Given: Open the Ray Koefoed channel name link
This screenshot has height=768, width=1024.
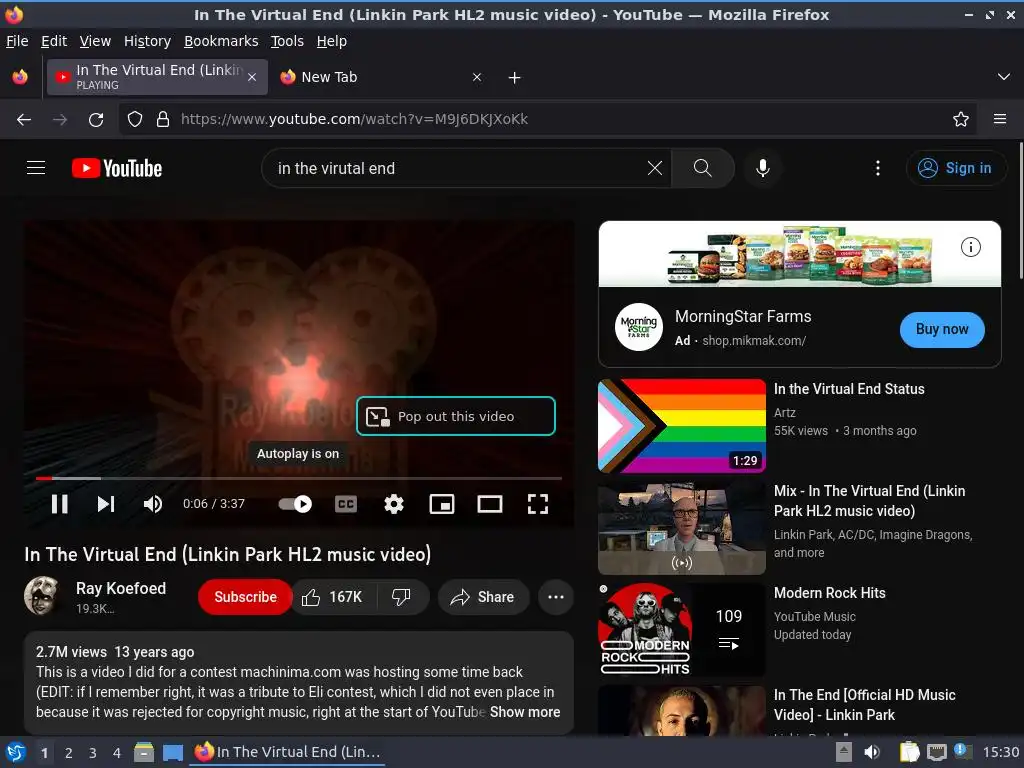Looking at the screenshot, I should (121, 588).
